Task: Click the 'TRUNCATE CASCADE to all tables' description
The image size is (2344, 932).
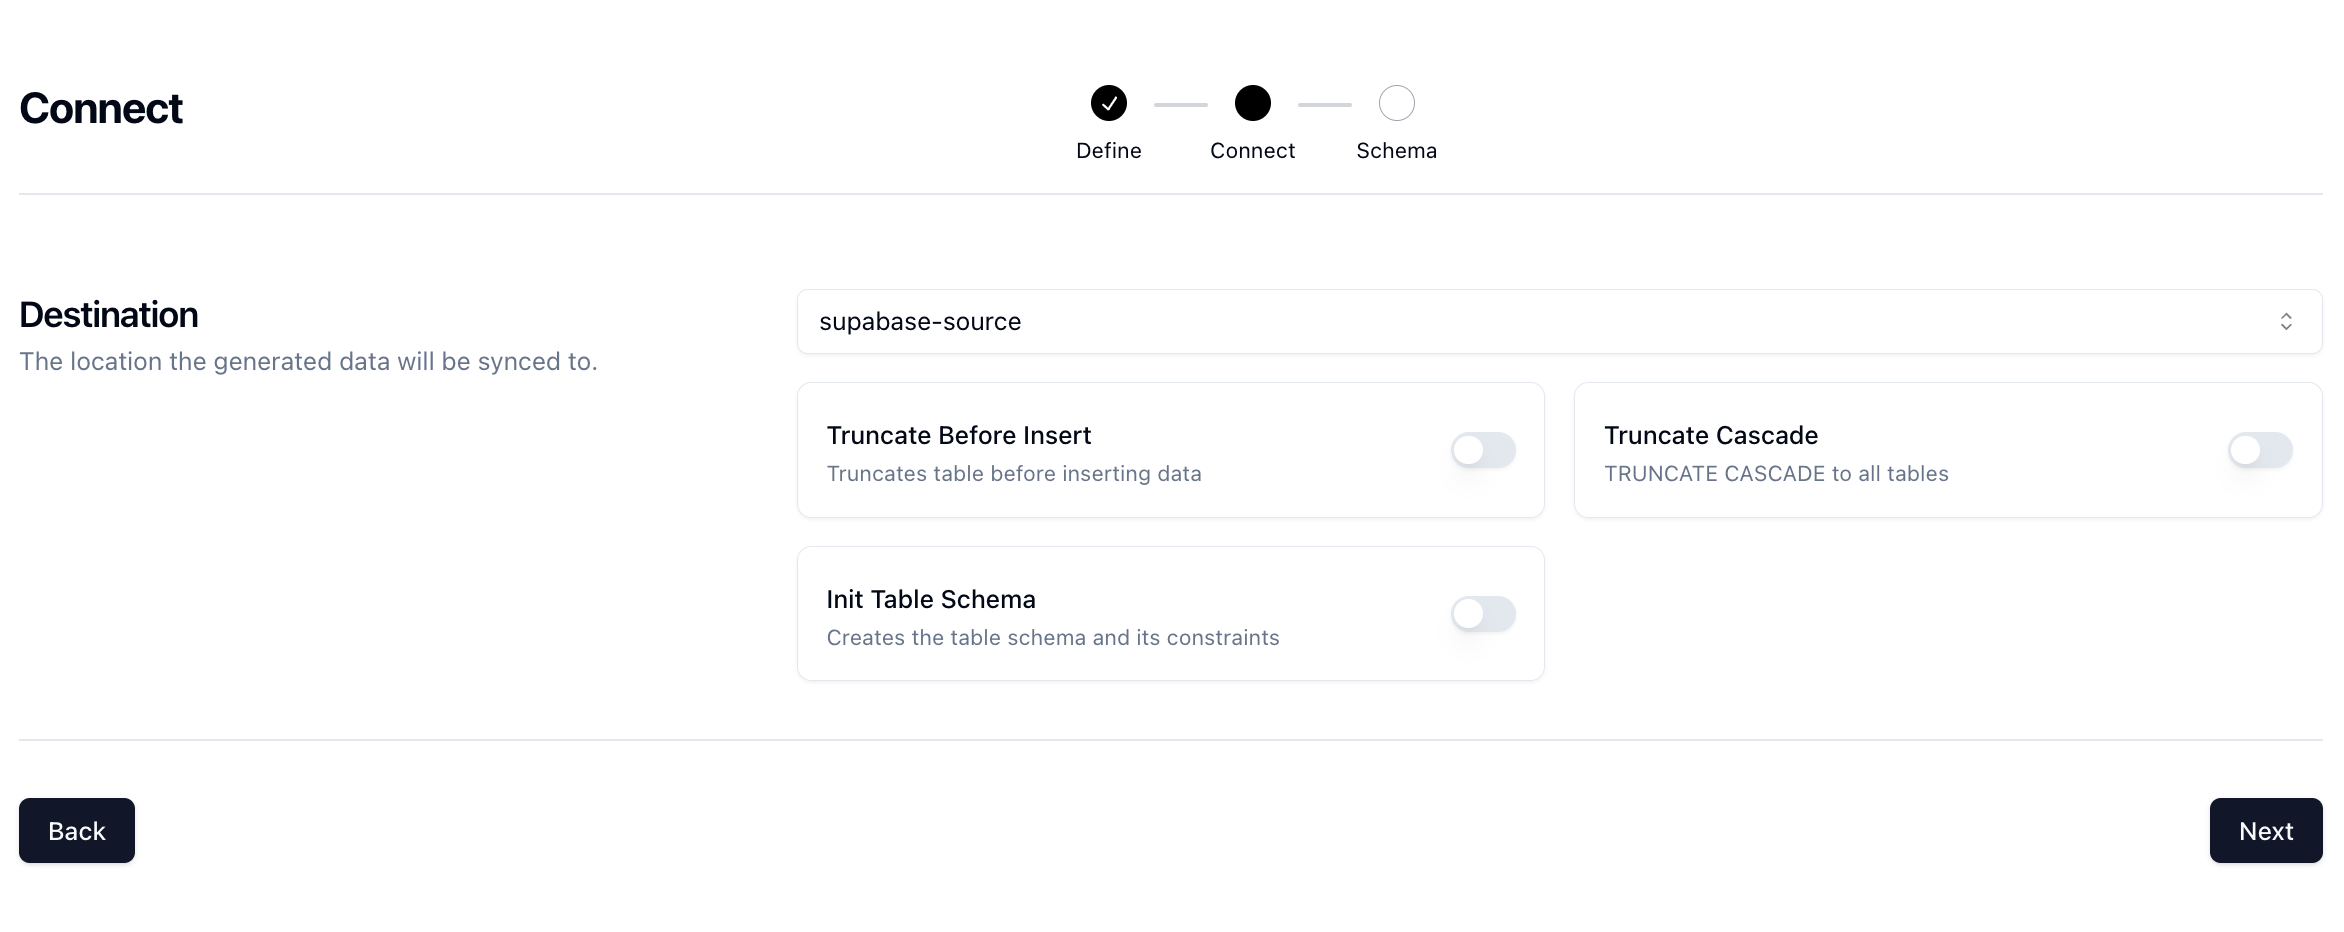Action: click(1776, 474)
